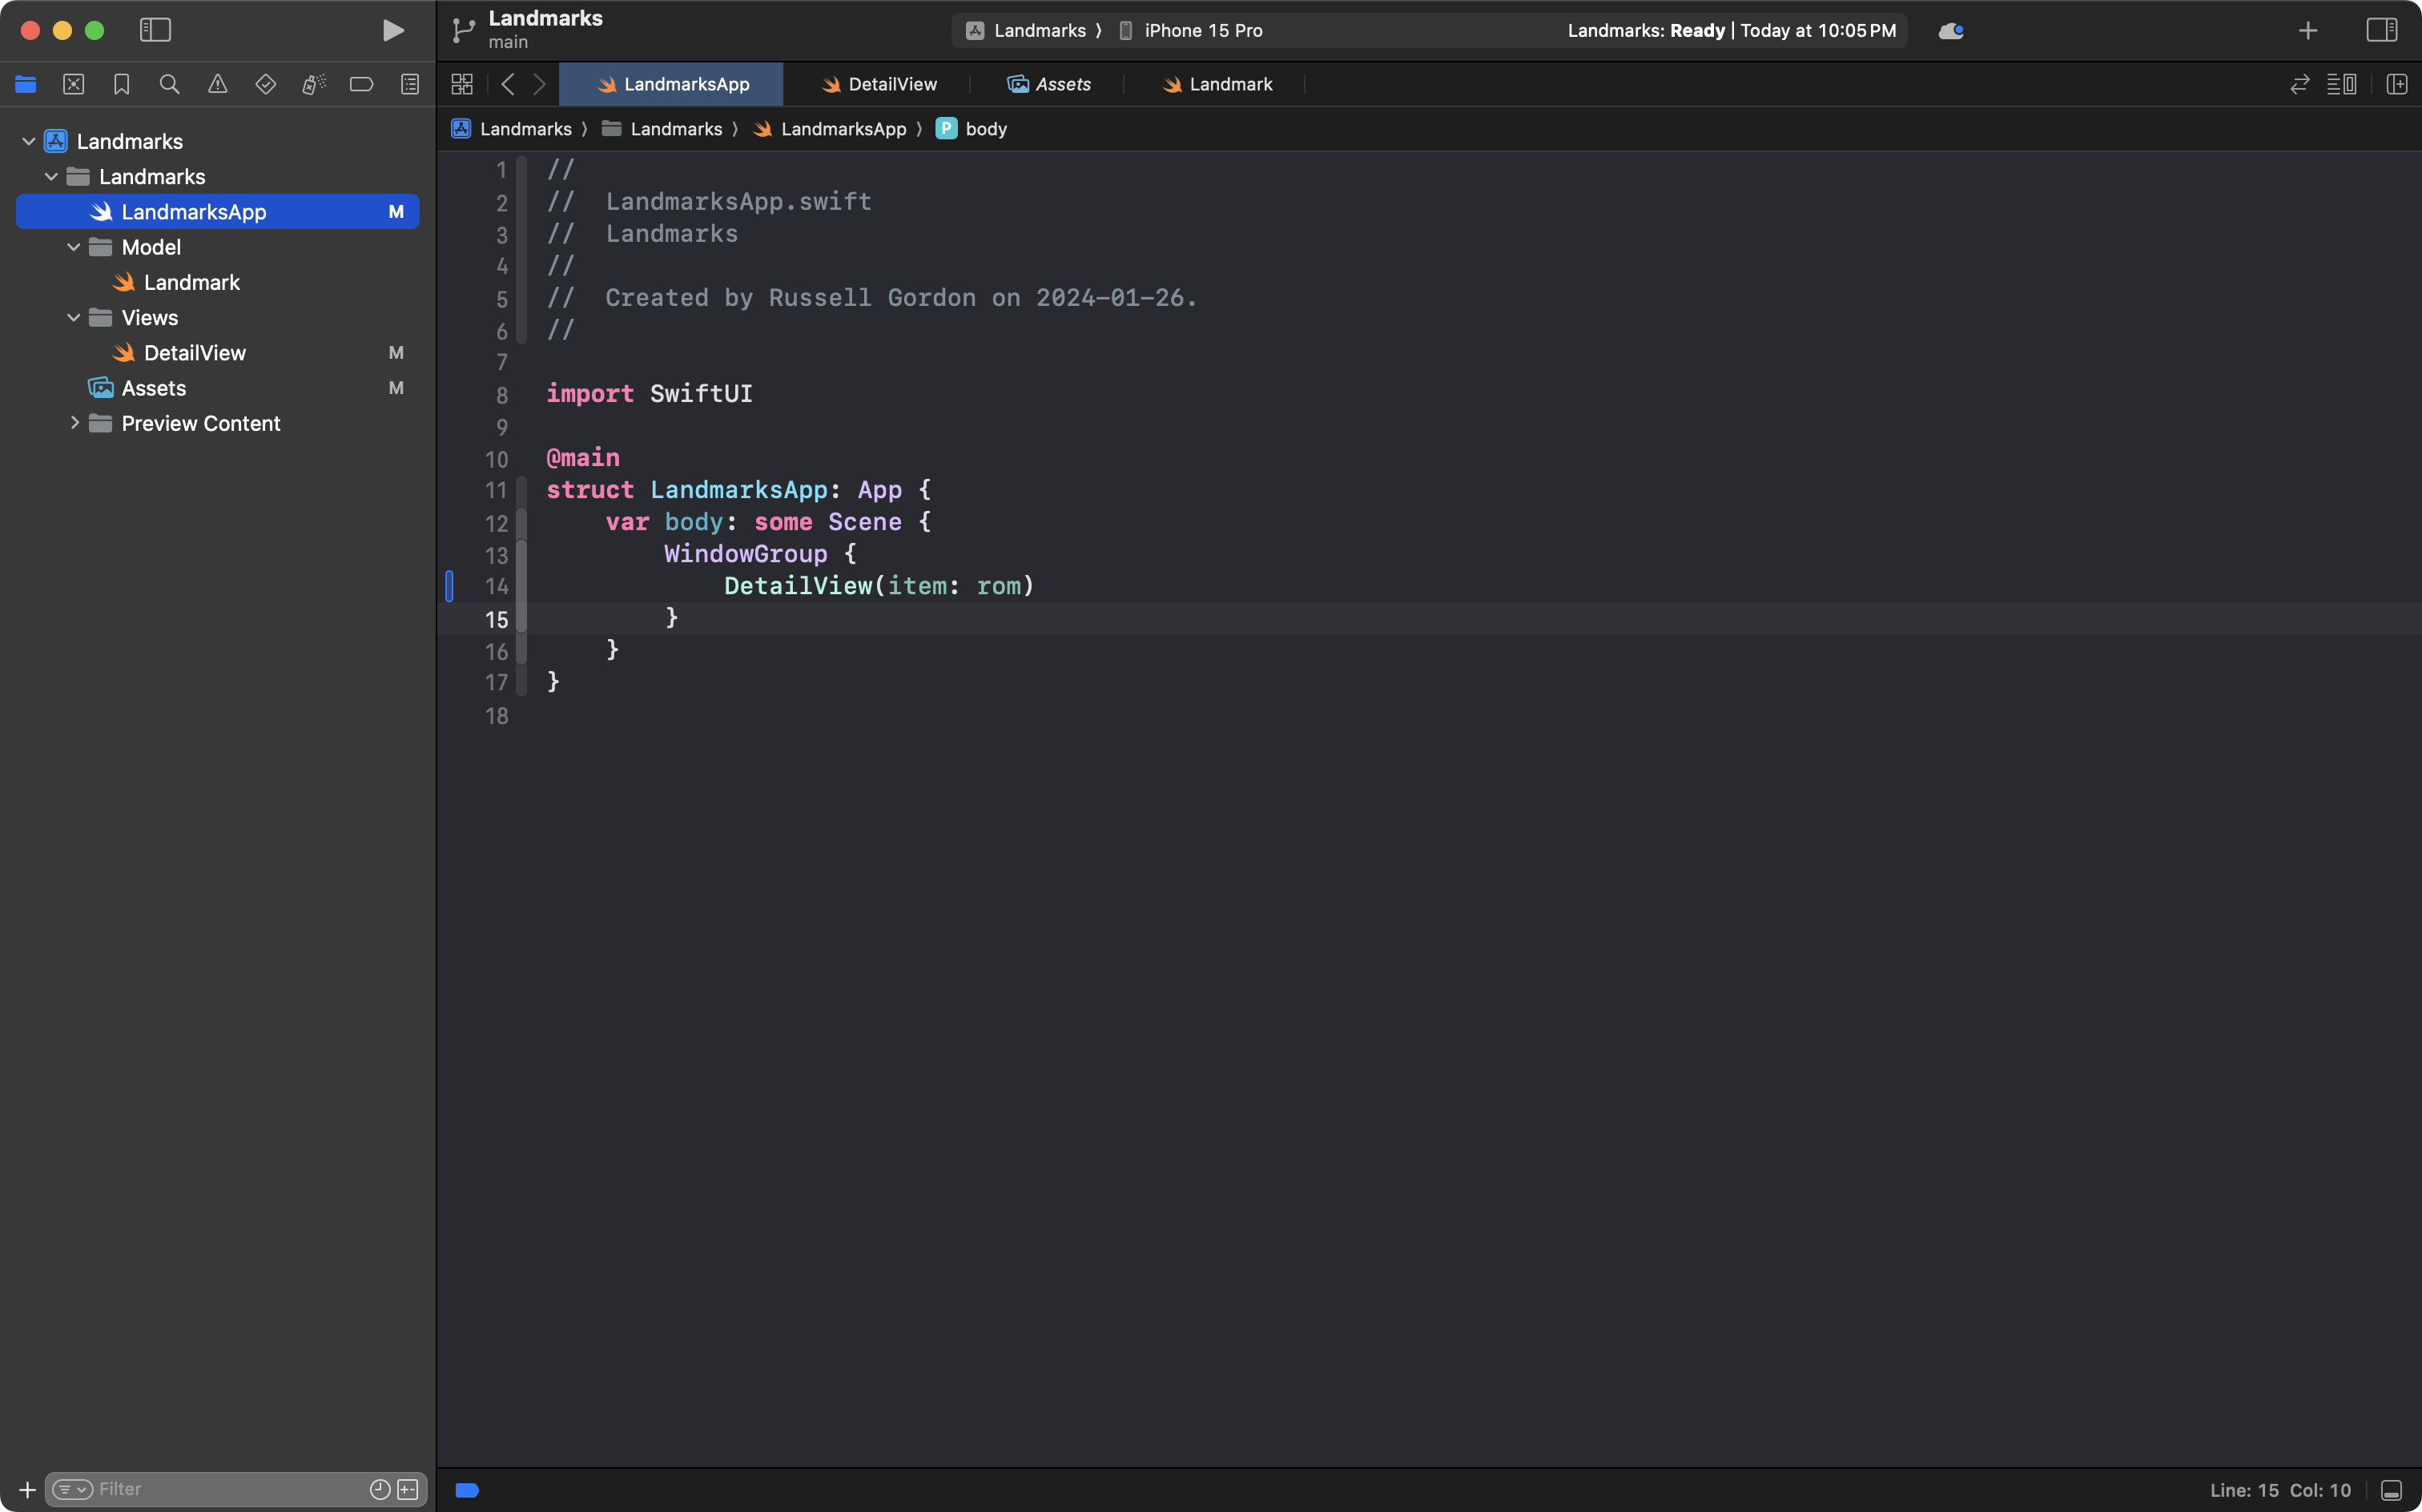Image resolution: width=2422 pixels, height=1512 pixels.
Task: Toggle the right inspector panel
Action: (x=2382, y=30)
